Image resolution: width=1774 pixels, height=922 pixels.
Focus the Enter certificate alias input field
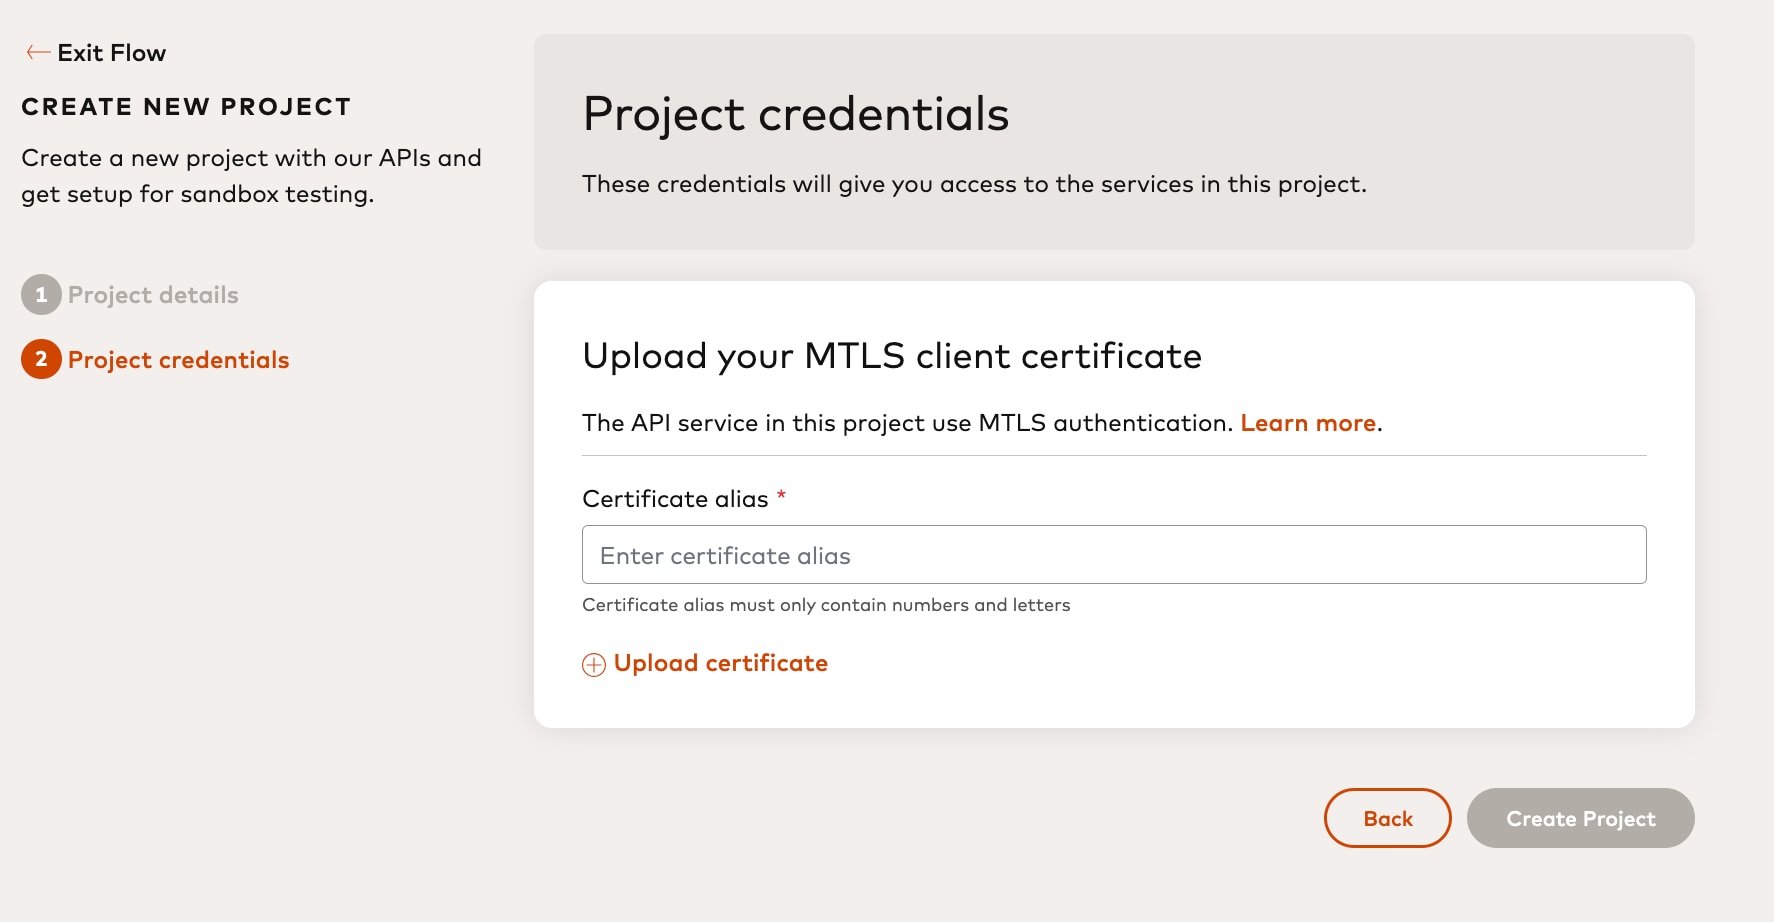(x=1113, y=555)
